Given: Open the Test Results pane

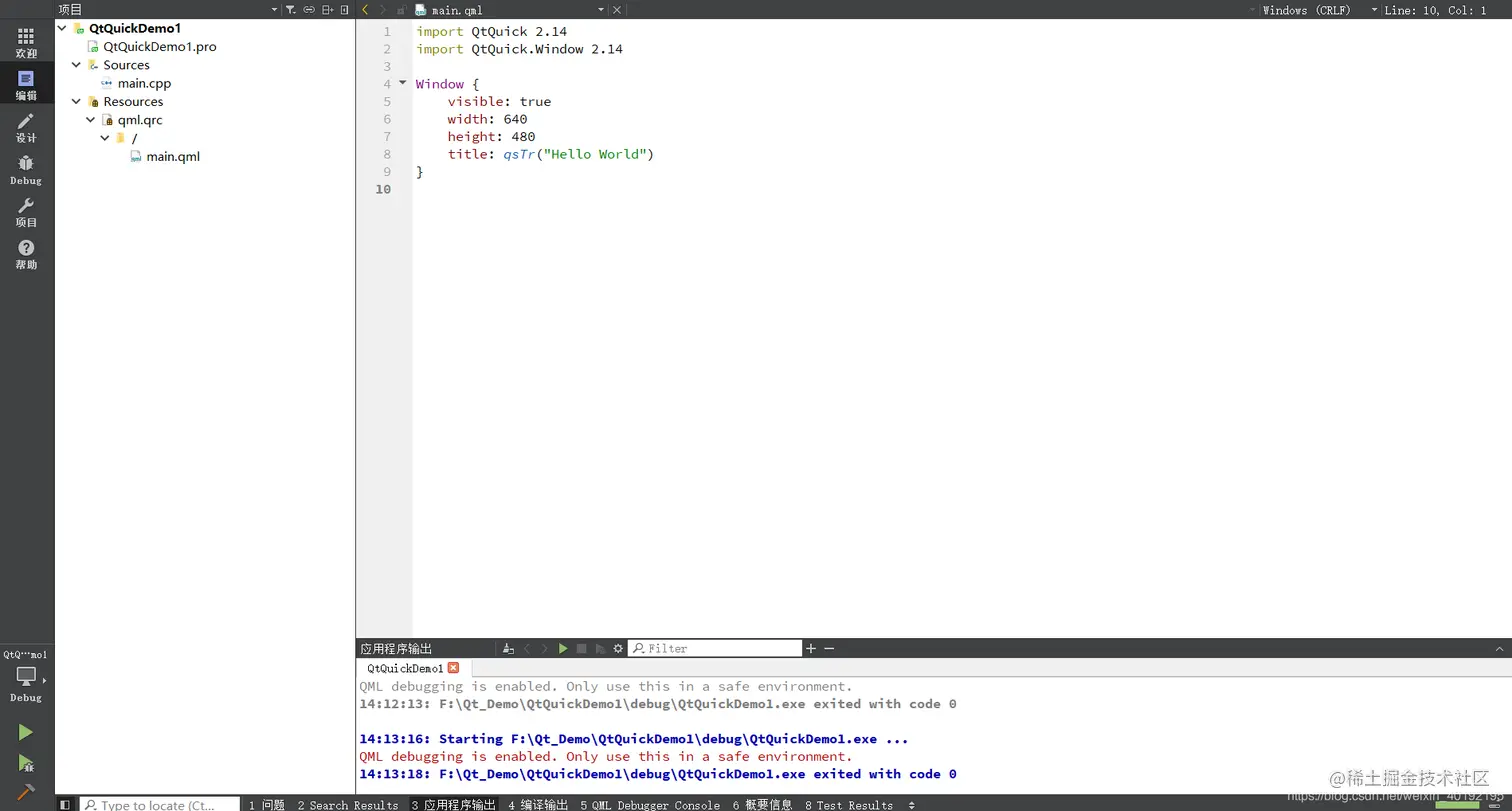Looking at the screenshot, I should 849,804.
